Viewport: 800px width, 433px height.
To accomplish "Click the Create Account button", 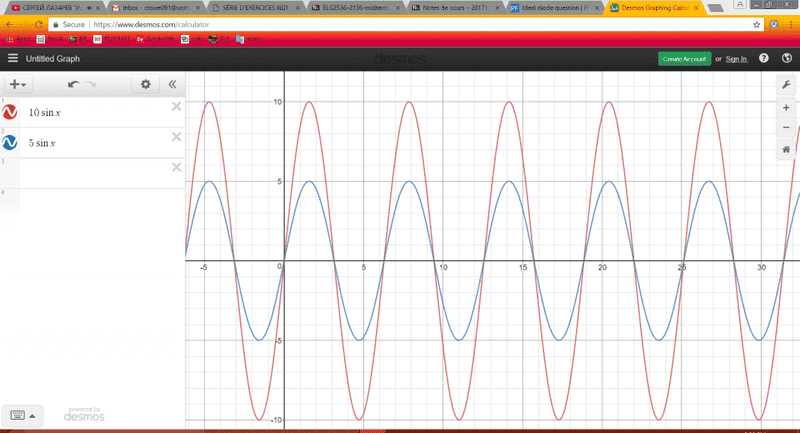I will (685, 60).
